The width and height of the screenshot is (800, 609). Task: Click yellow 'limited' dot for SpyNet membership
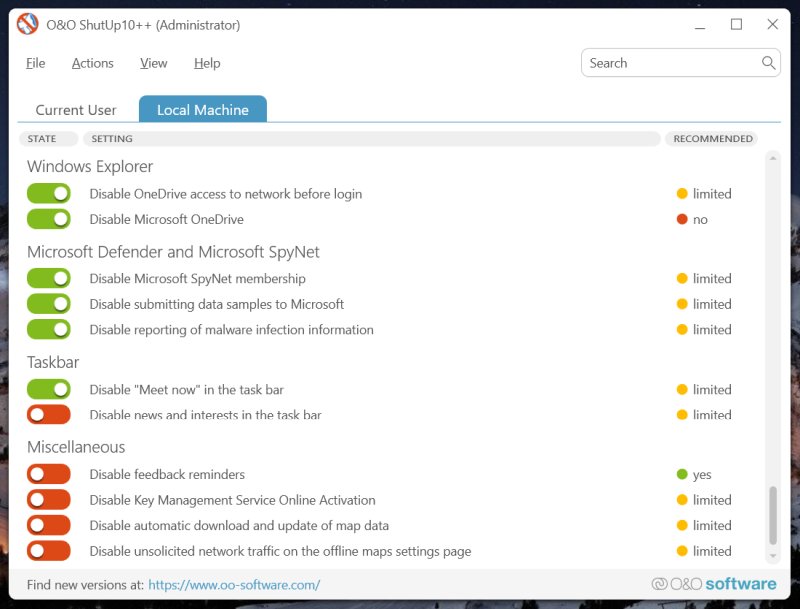click(682, 279)
